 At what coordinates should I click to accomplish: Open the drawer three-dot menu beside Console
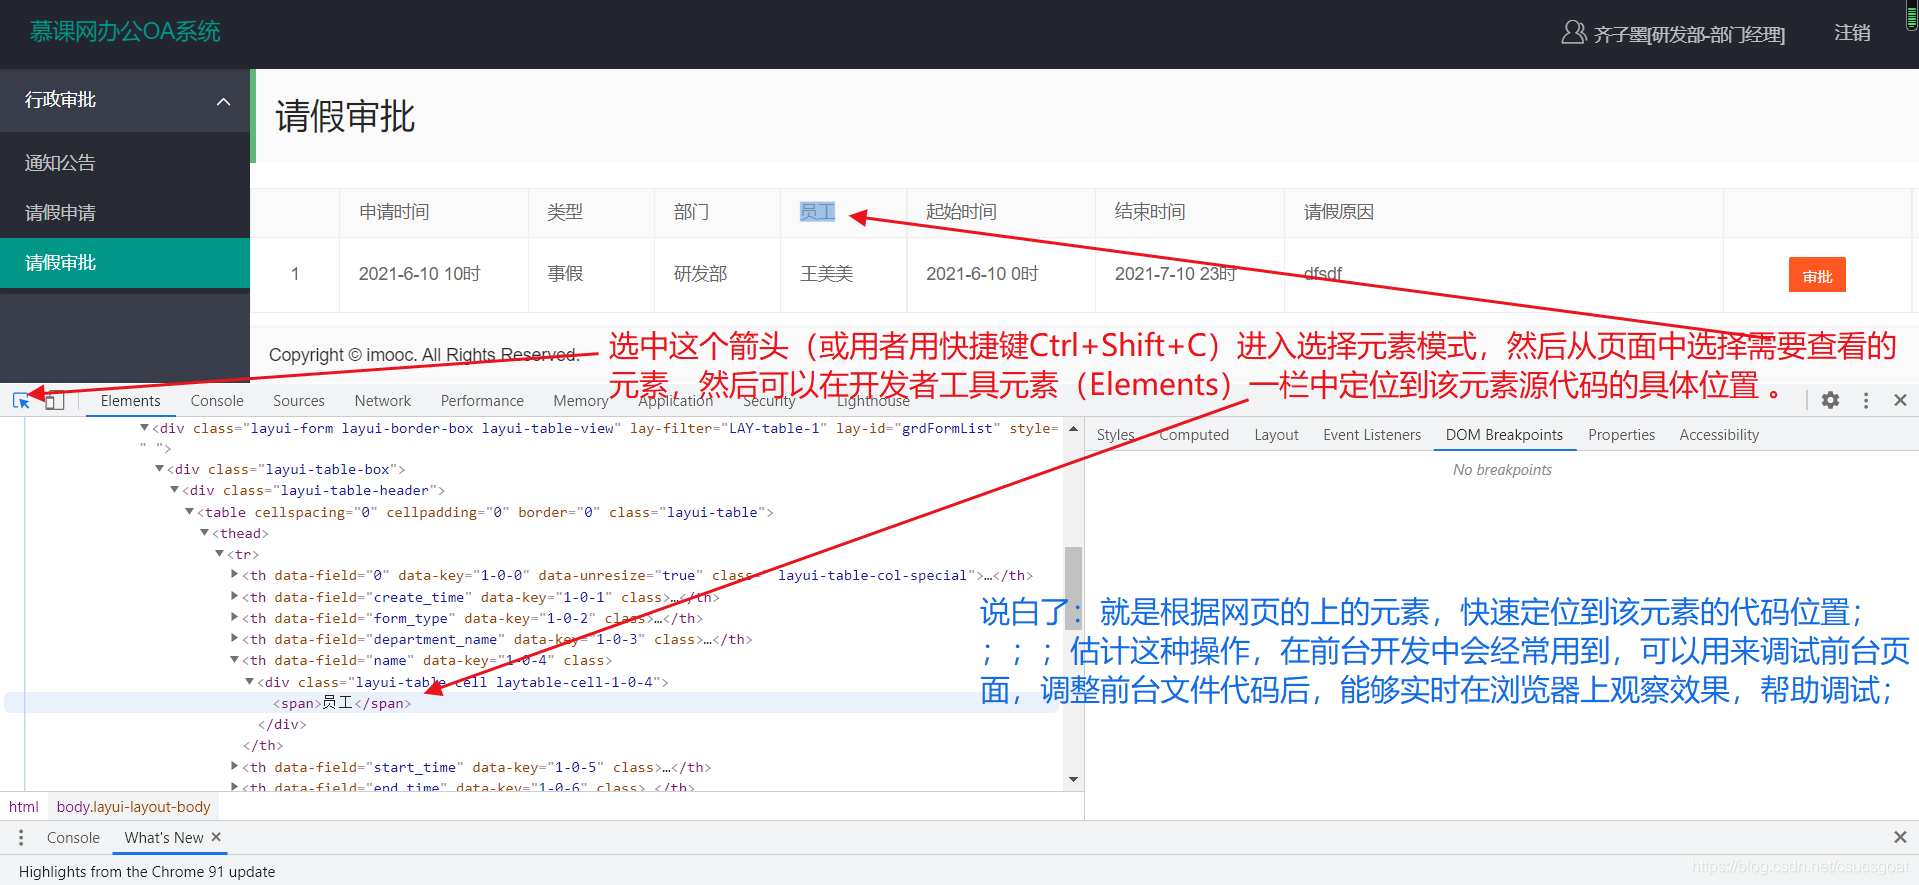pos(20,837)
